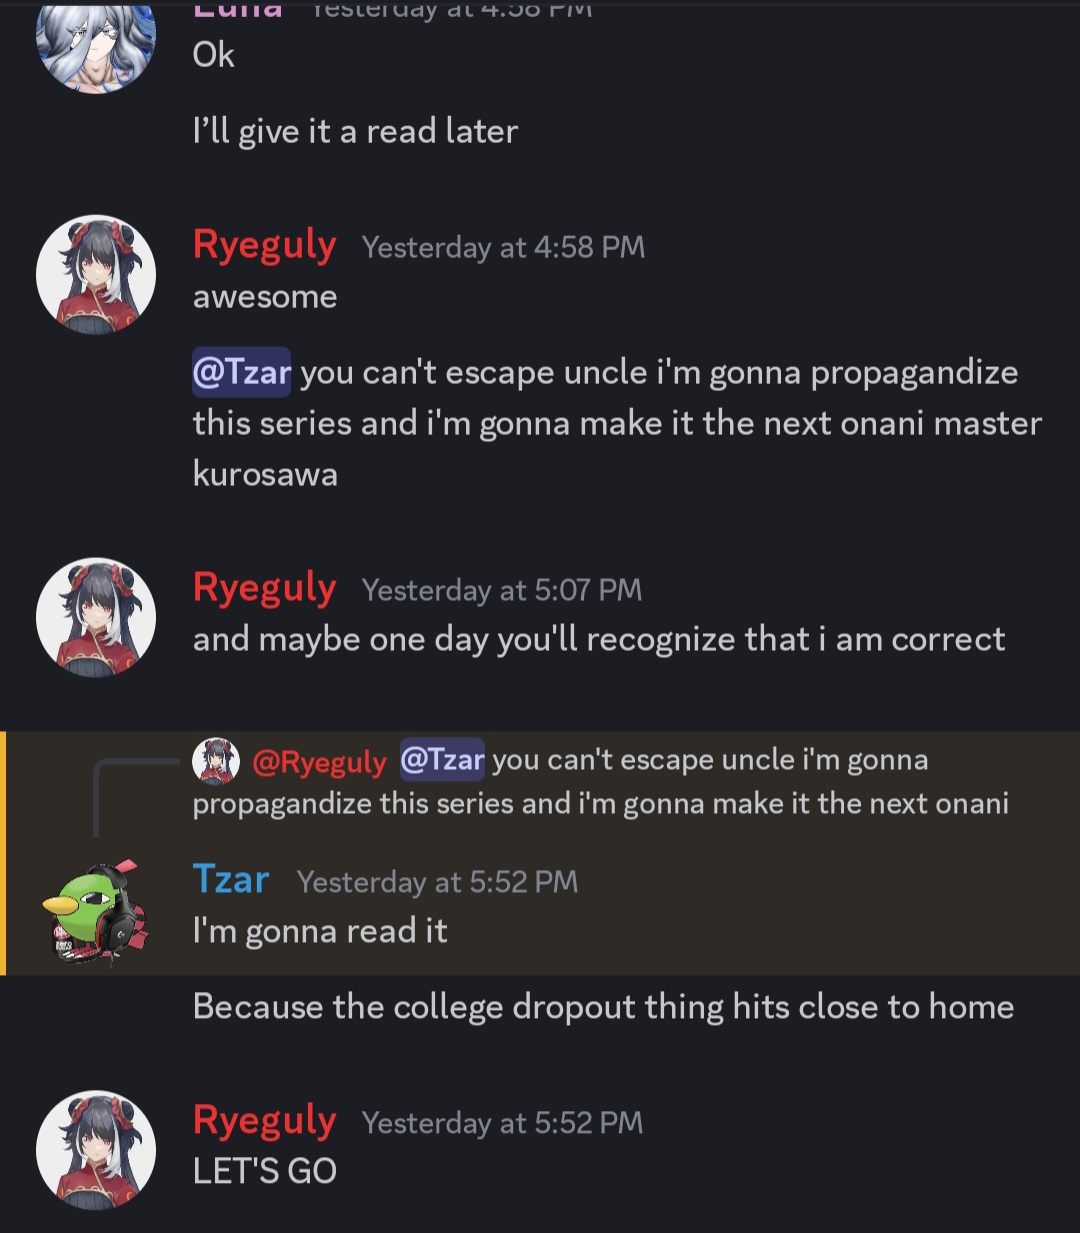Open Tzar's green bird avatar
Viewport: 1080px width, 1233px height.
pos(96,912)
